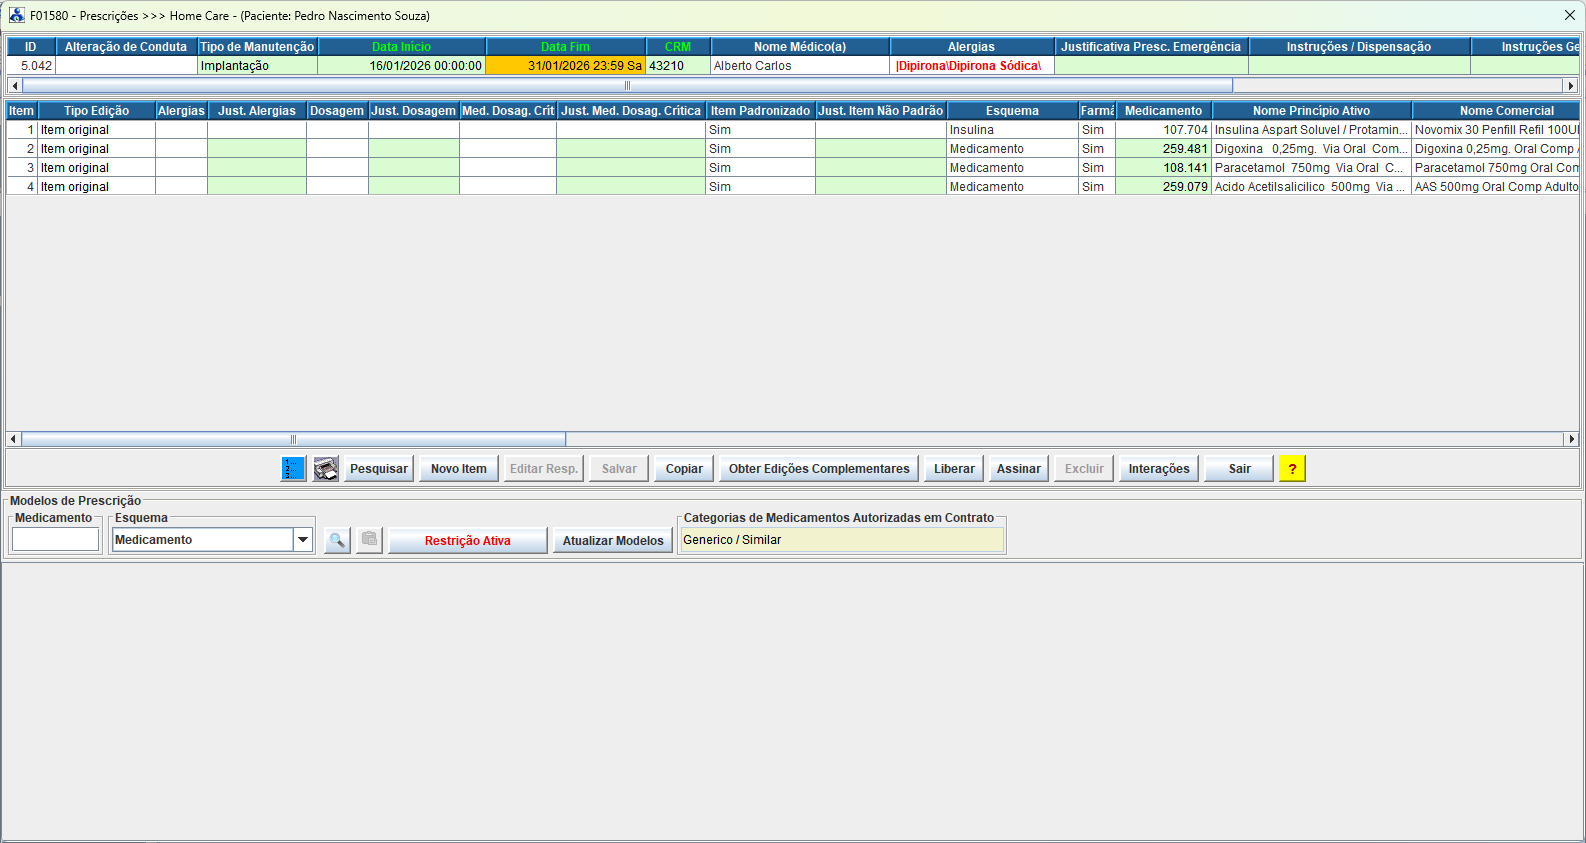1586x843 pixels.
Task: Click into the Medicamento code input field
Action: coord(55,540)
